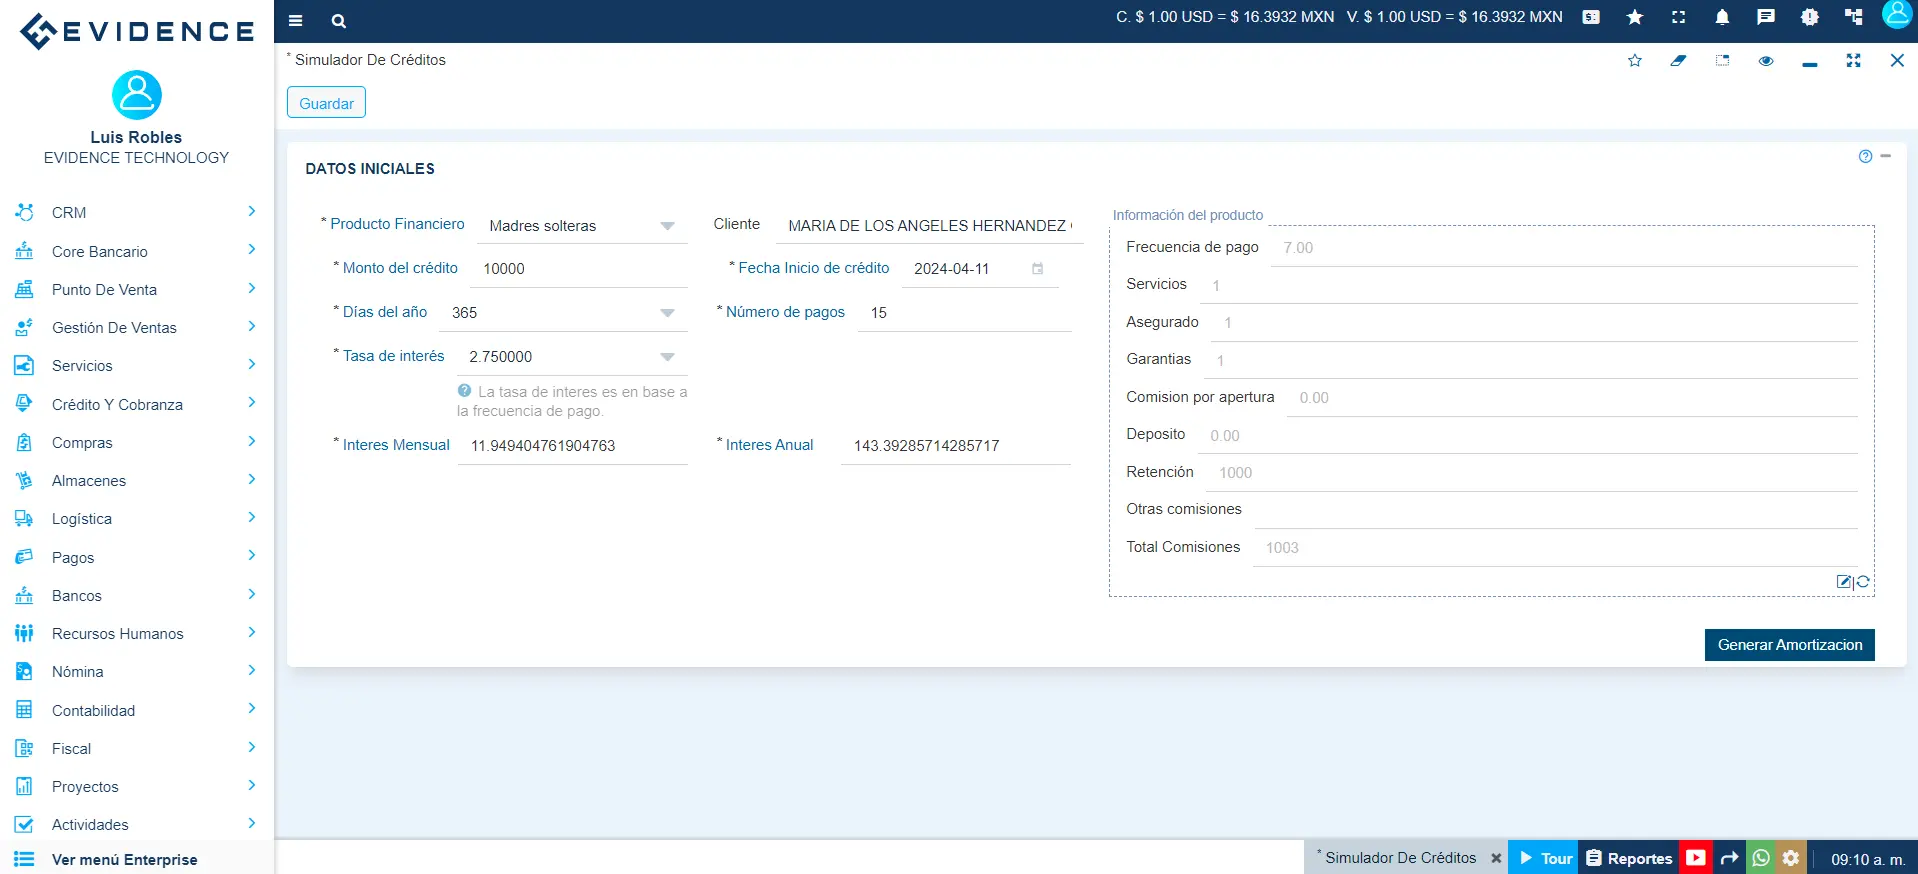Click the WhatsApp icon in bottom bar

coord(1761,858)
